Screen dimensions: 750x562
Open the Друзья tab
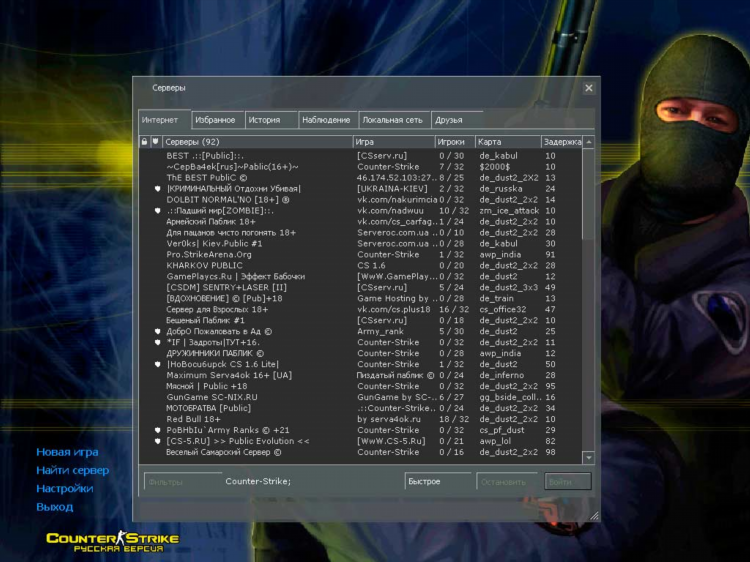point(457,120)
